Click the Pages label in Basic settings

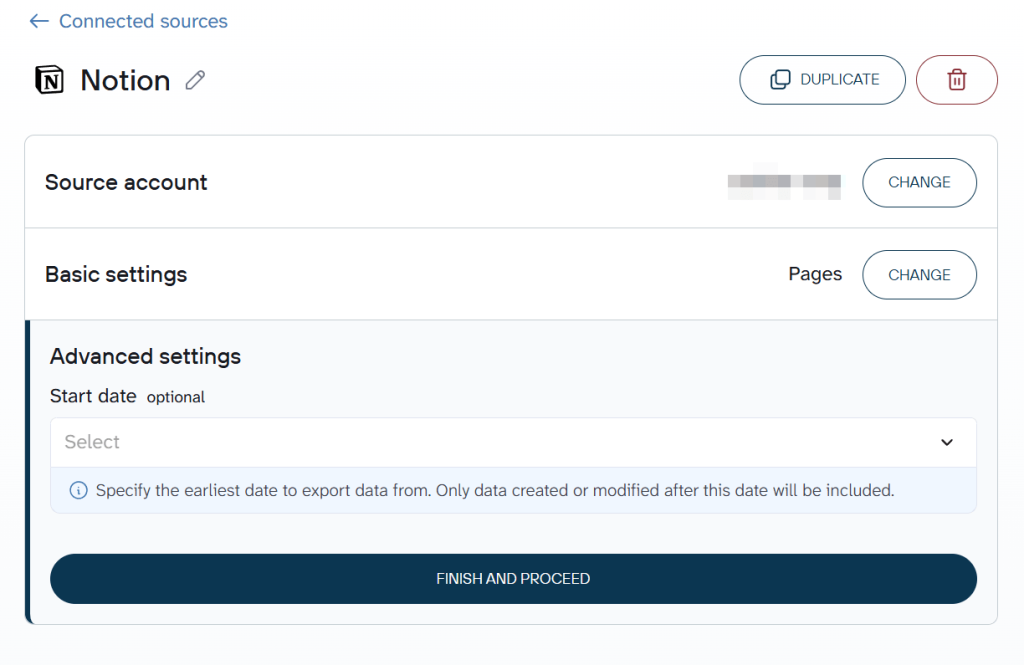(815, 274)
